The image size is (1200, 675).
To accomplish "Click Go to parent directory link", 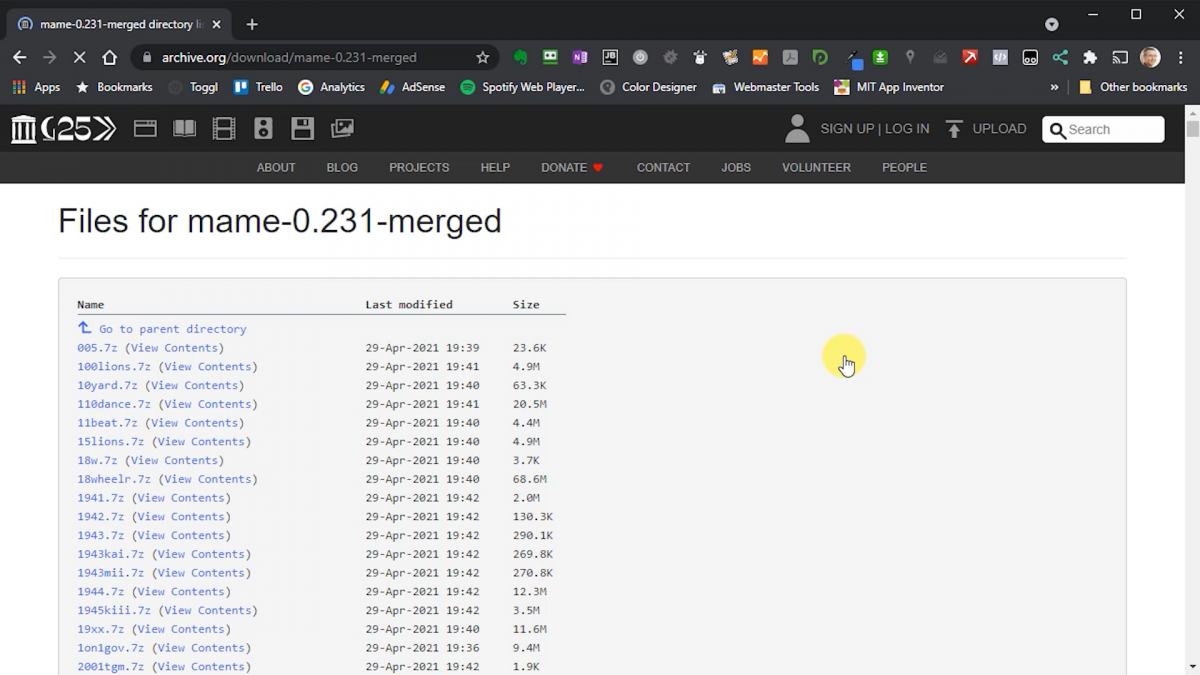I will click(172, 329).
